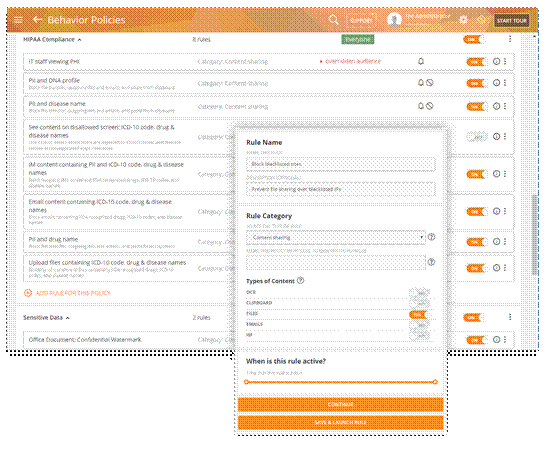
Task: Click Add Rule For This Policy link
Action: pos(67,293)
